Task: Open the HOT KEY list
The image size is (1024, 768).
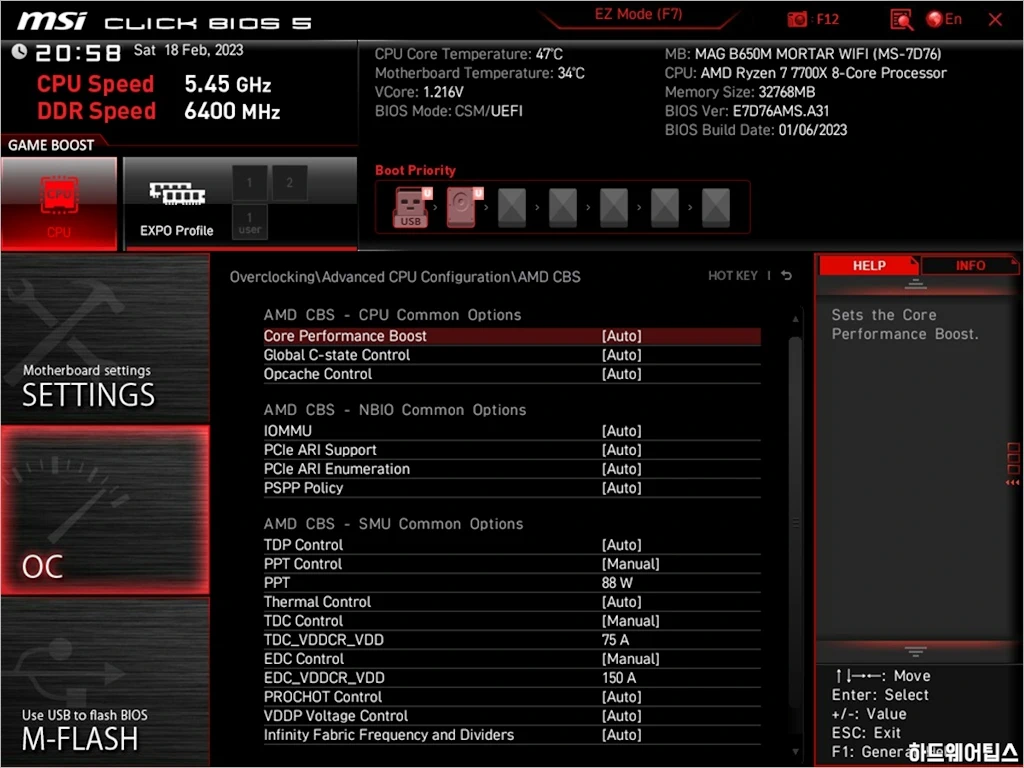Action: [733, 276]
